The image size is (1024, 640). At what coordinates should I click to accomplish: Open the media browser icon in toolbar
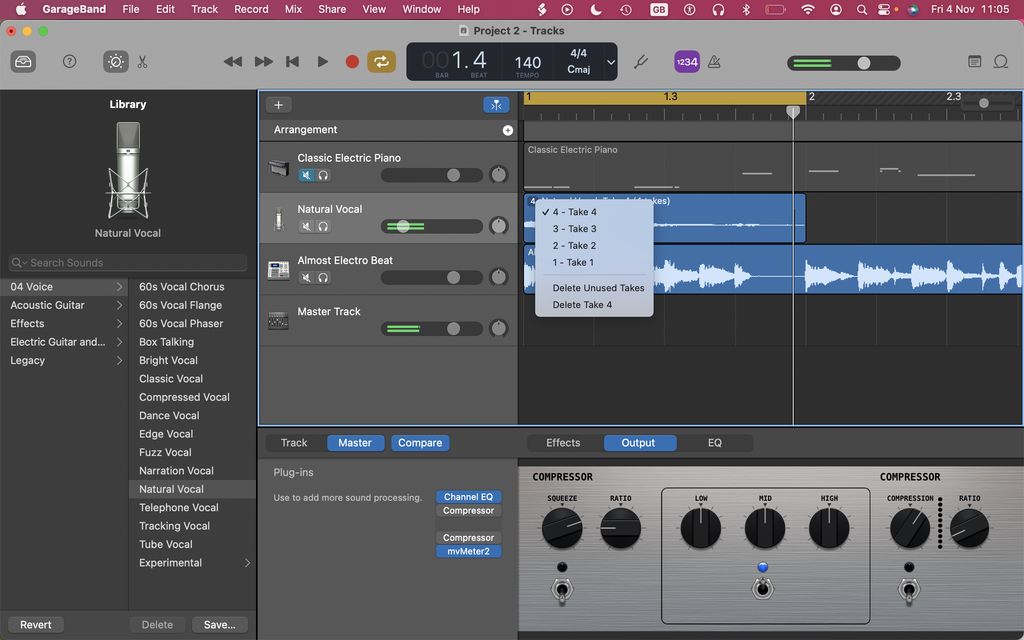[23, 61]
